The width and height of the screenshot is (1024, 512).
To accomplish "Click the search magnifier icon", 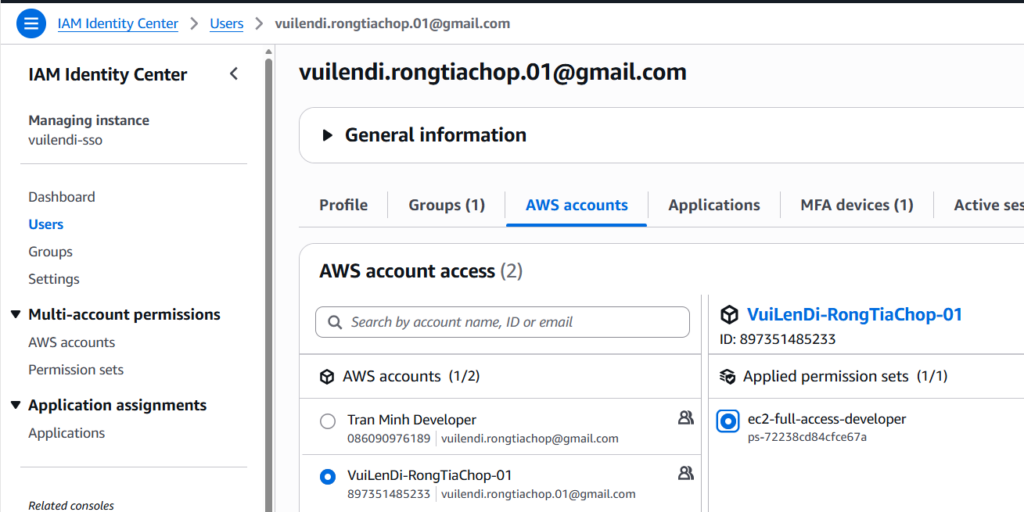I will (334, 322).
